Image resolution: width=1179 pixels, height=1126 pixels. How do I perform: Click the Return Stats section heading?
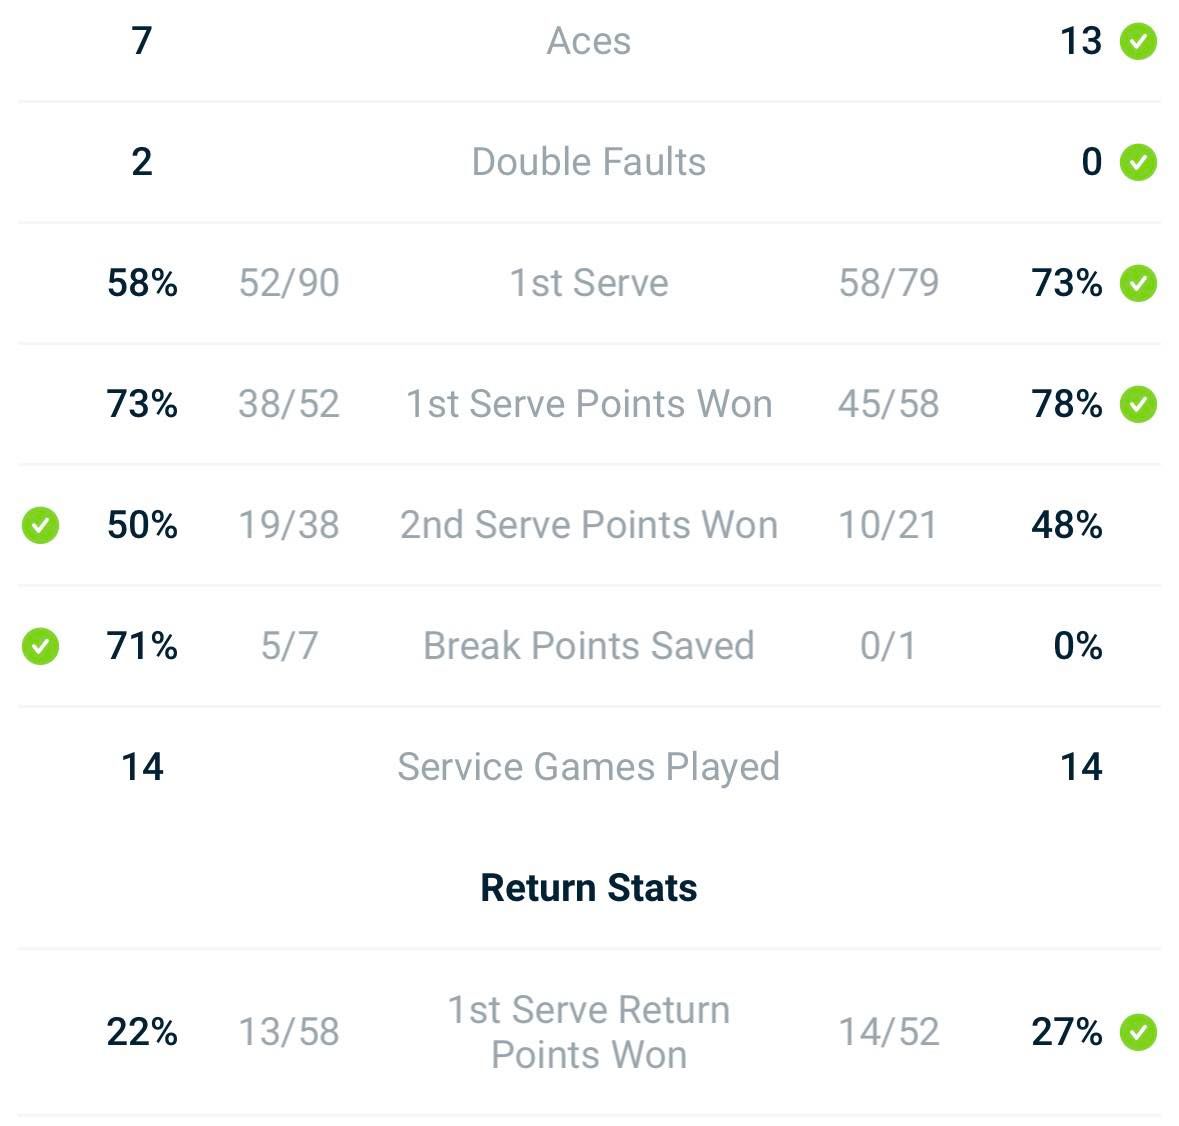tap(589, 888)
